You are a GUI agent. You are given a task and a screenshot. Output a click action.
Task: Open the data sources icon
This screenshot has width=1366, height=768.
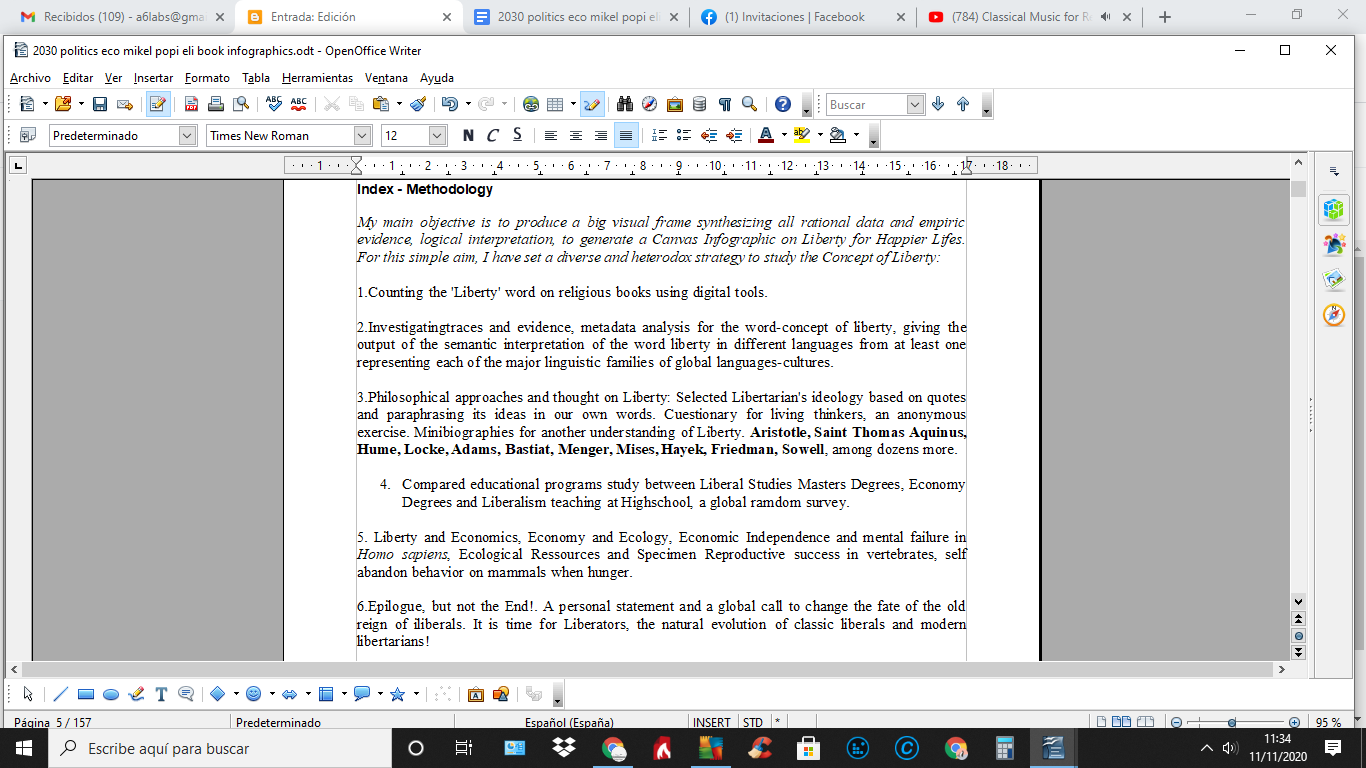699,104
